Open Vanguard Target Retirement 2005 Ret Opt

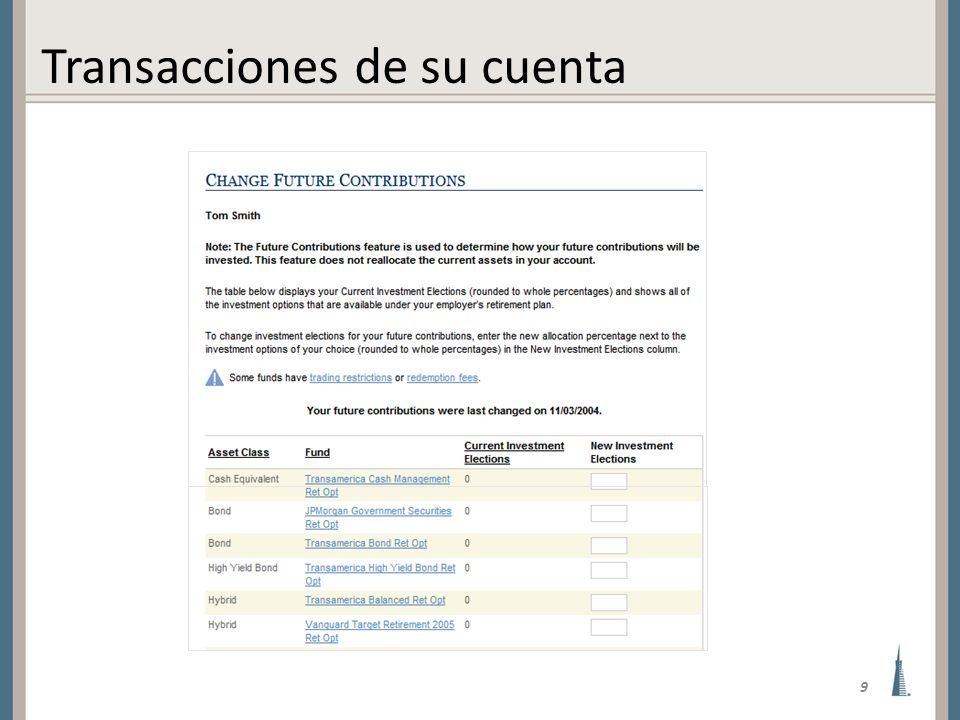380,631
